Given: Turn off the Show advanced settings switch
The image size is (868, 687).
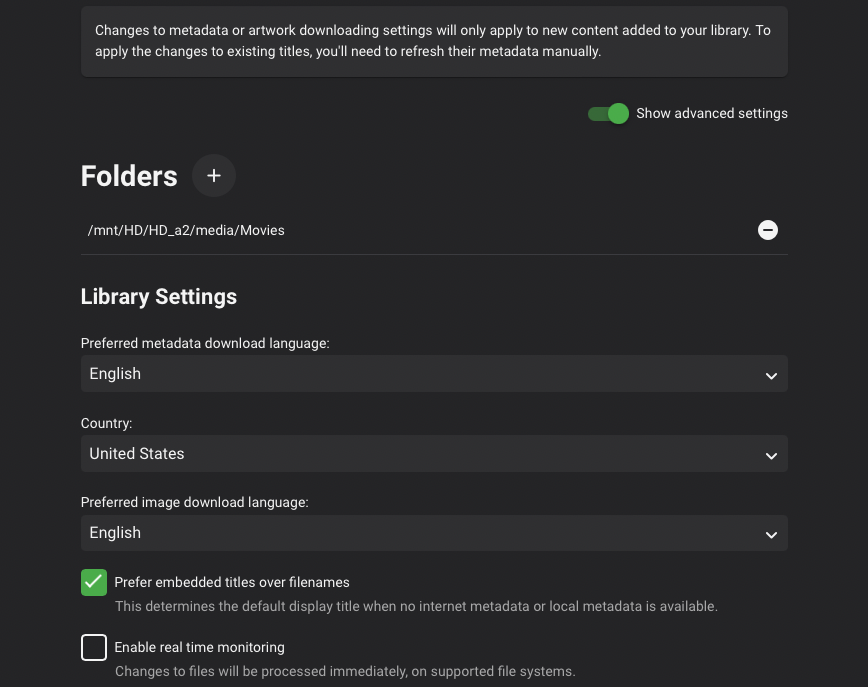Looking at the screenshot, I should pyautogui.click(x=608, y=114).
